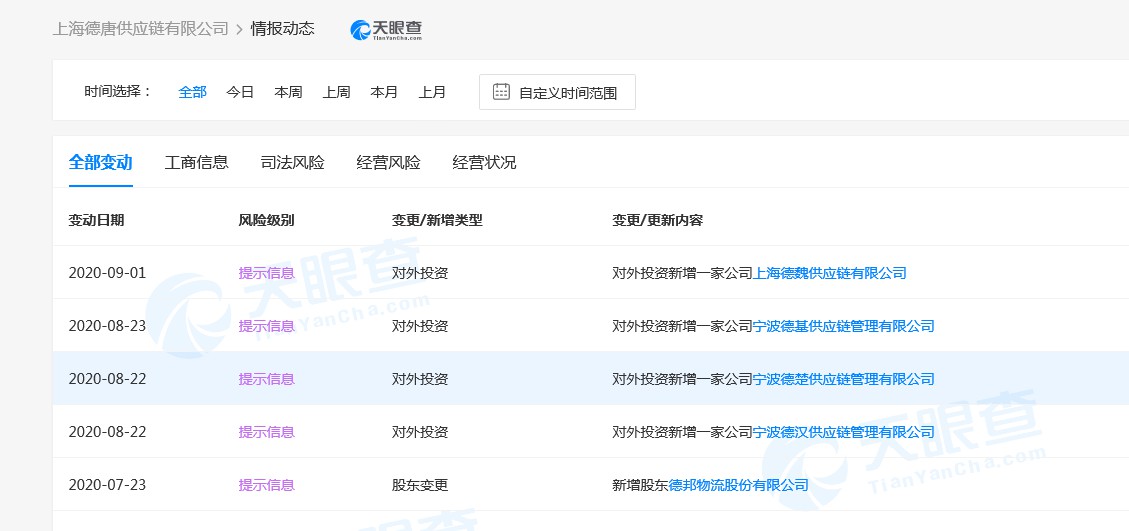The height and width of the screenshot is (531, 1129).
Task: Open 上海德唐供应链有限公司 breadcrumb link
Action: (140, 30)
